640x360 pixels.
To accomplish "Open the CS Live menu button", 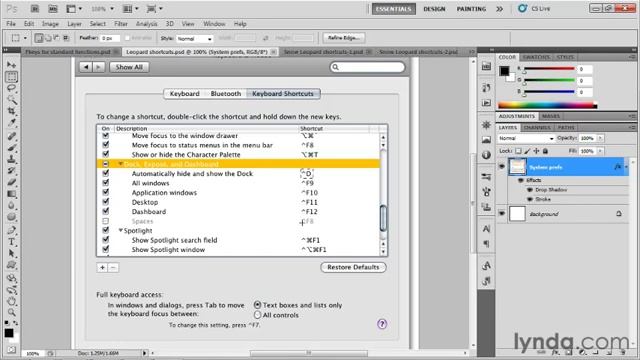I will pyautogui.click(x=535, y=9).
